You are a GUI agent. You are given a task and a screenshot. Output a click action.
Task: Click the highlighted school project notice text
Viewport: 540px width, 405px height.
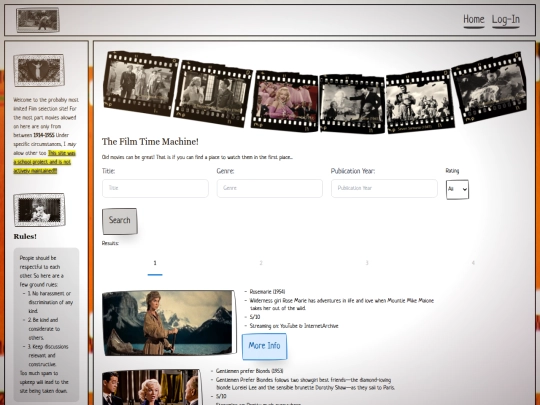pos(44,162)
